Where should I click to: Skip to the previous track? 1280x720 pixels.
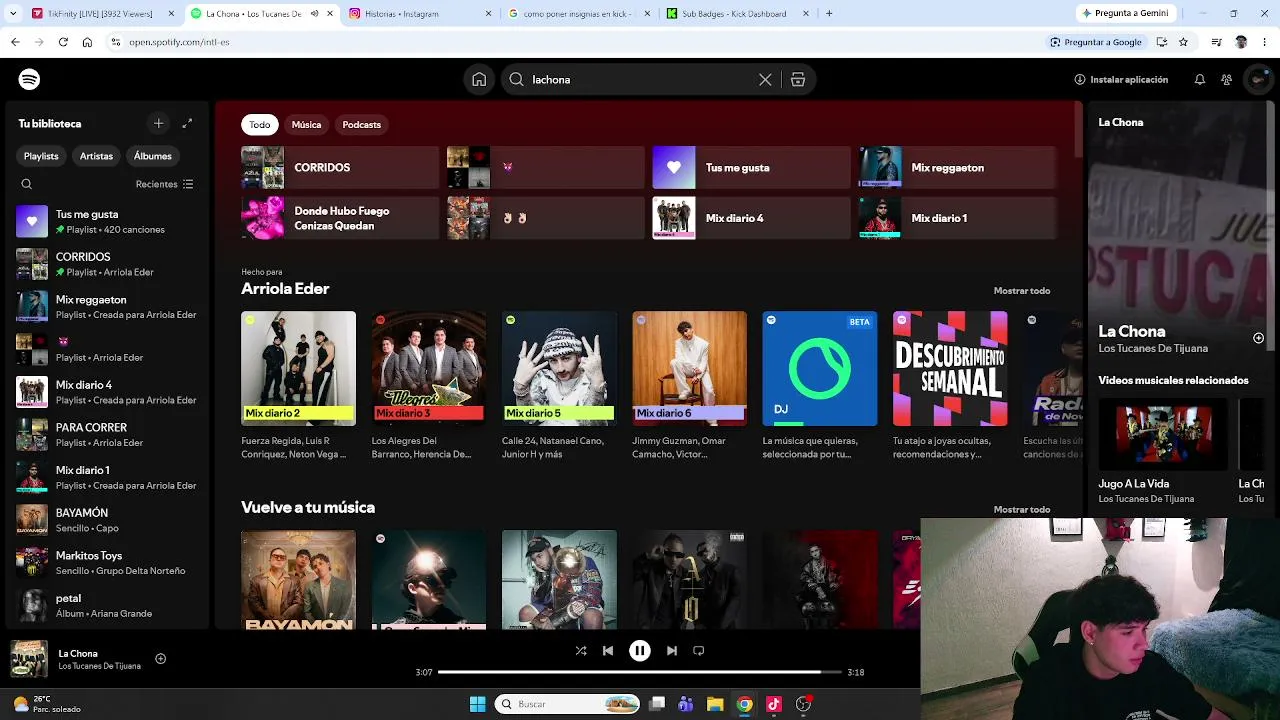[x=608, y=651]
